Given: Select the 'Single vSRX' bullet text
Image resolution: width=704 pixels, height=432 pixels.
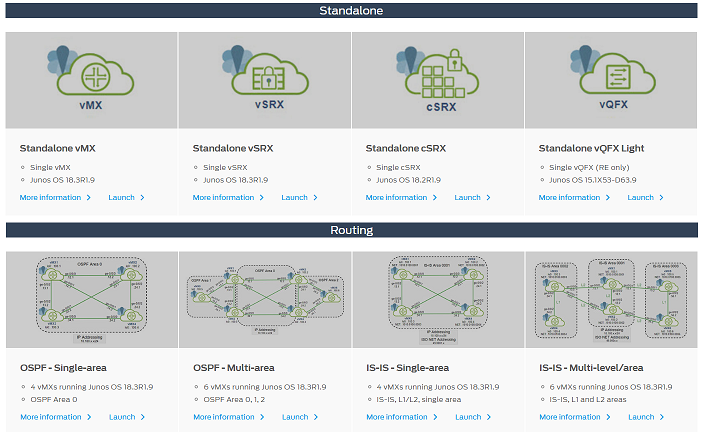Looking at the screenshot, I should (225, 168).
